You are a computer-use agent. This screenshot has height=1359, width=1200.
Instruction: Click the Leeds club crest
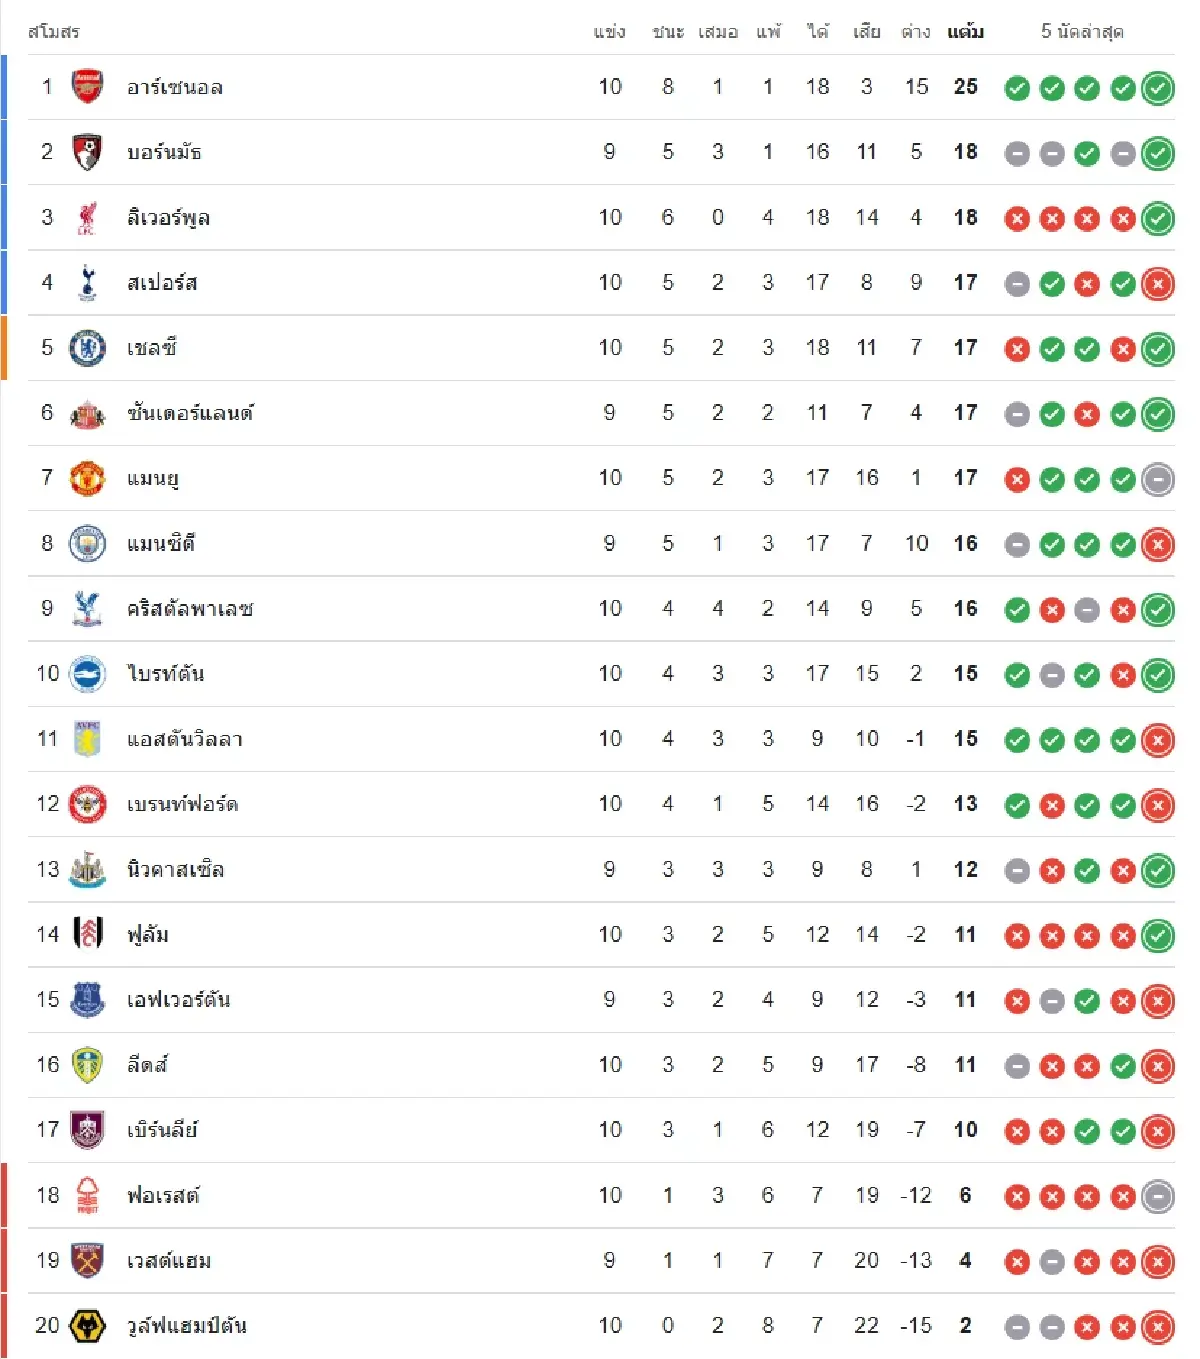[88, 1065]
